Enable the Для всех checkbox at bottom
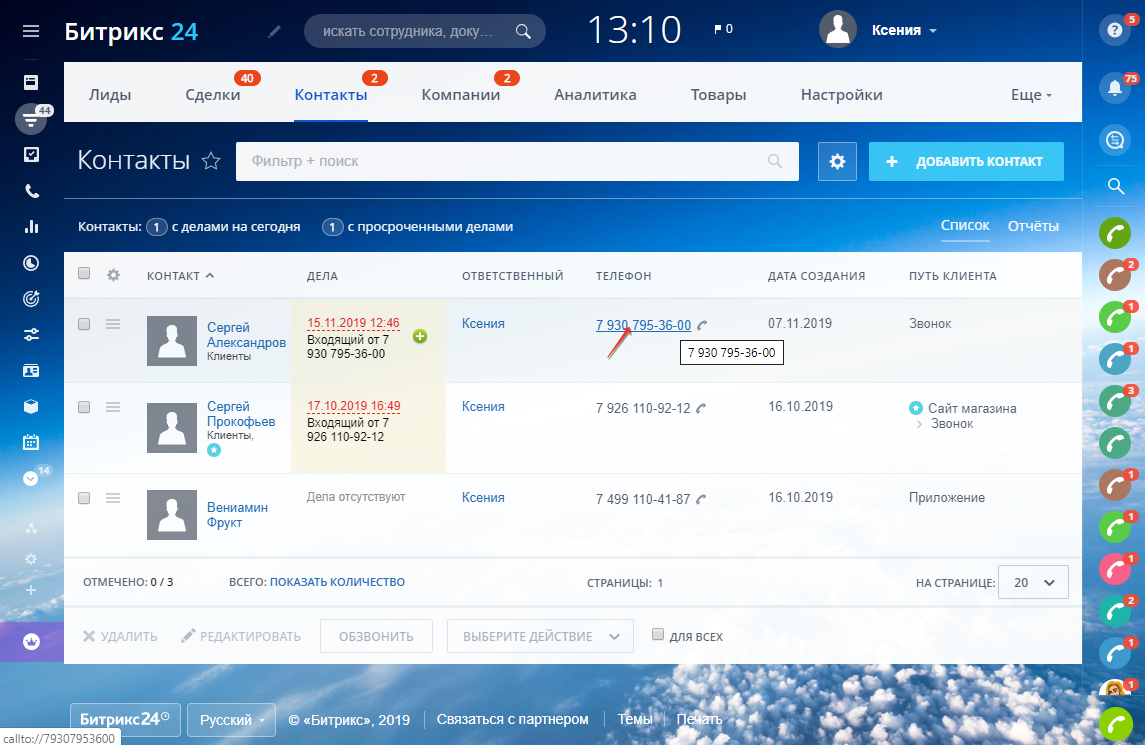 click(657, 635)
